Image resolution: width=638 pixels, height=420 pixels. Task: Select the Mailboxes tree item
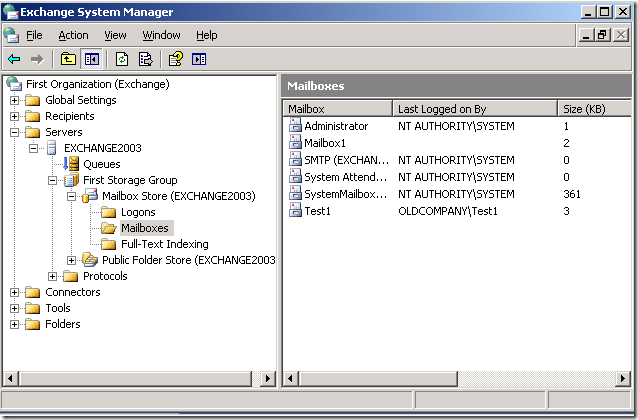pyautogui.click(x=145, y=228)
